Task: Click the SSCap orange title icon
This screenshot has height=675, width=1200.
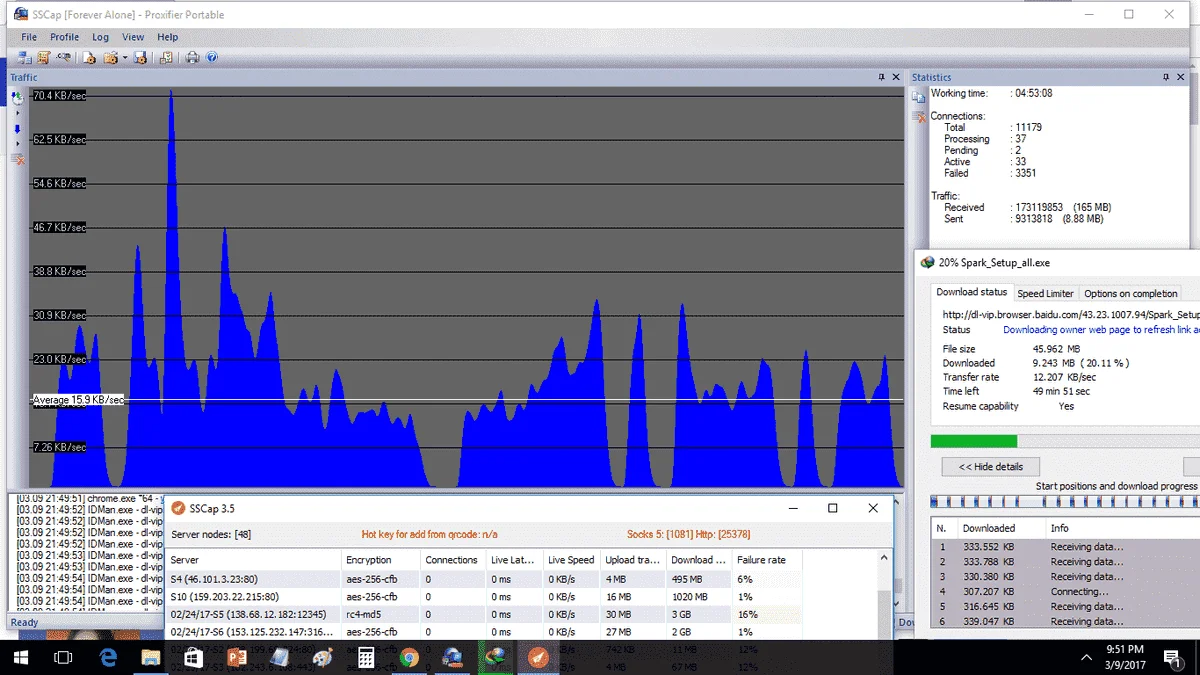Action: [178, 508]
